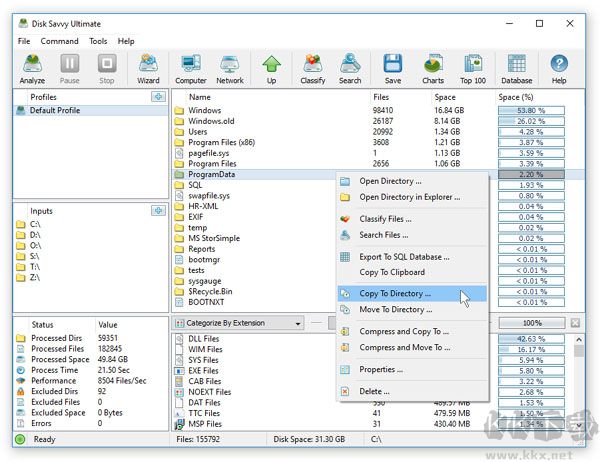Show the Top 100 files
Screen dimensions: 600x462
[473, 69]
